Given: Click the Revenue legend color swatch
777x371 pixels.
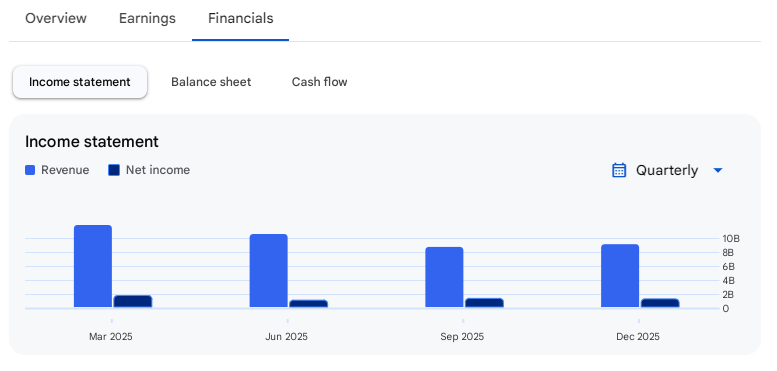Looking at the screenshot, I should click(x=30, y=170).
